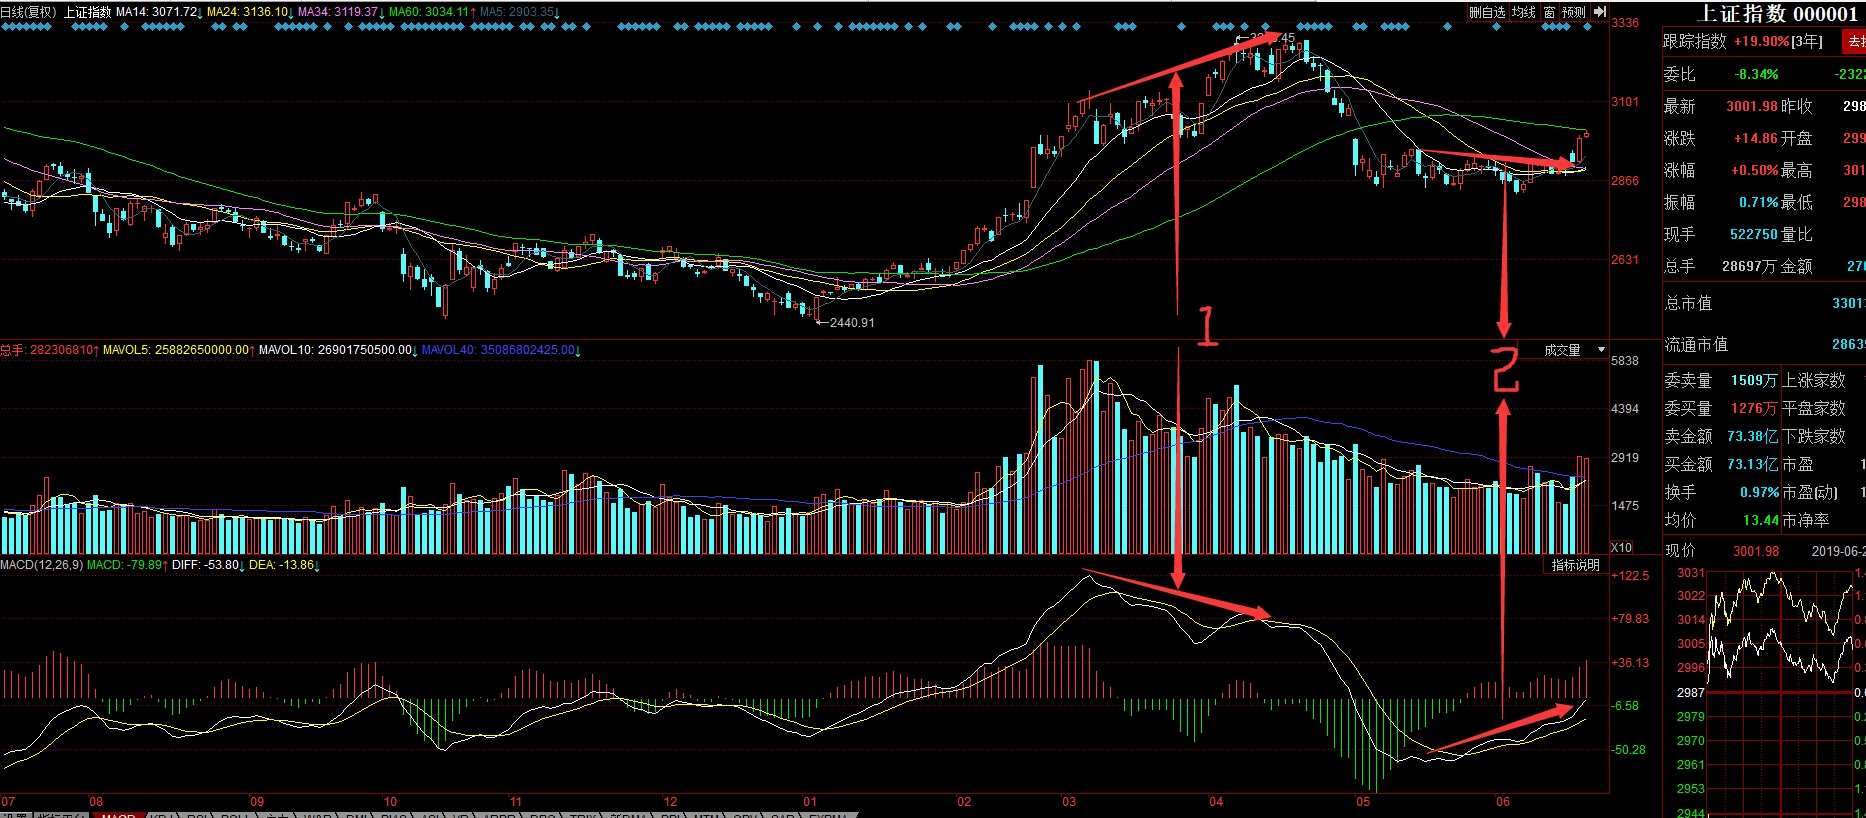Click the small arrow on 成交量 selector
1866x818 pixels.
pos(1601,350)
